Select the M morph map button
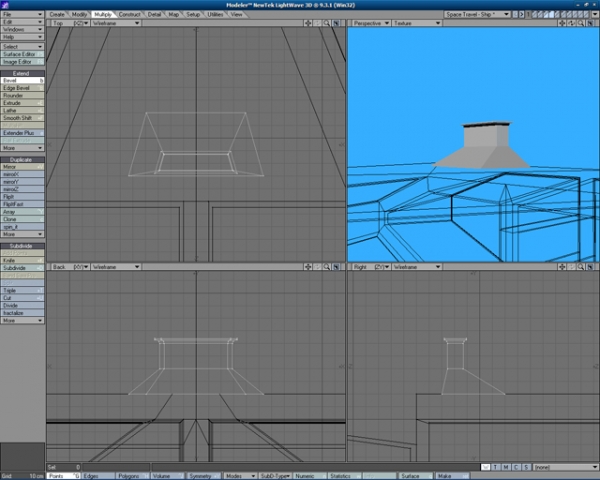The image size is (600, 480). (x=506, y=467)
